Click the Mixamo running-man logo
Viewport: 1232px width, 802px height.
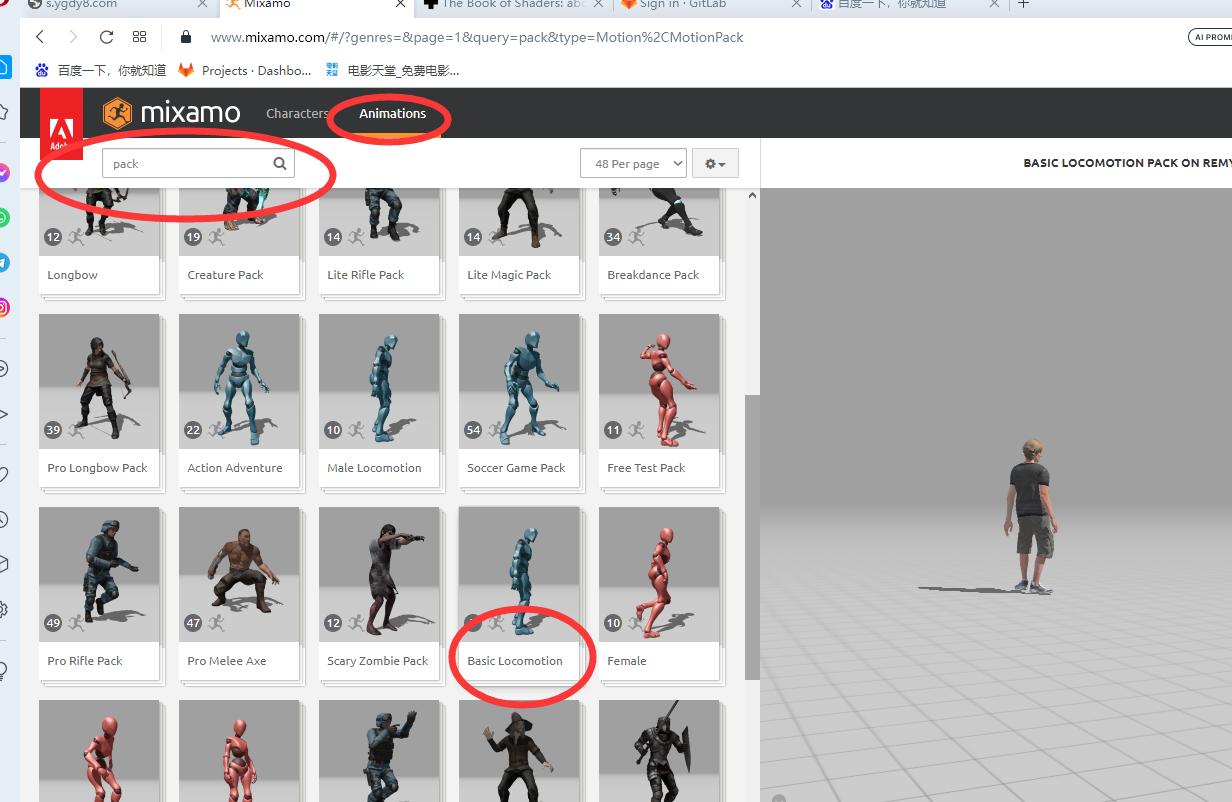point(118,113)
